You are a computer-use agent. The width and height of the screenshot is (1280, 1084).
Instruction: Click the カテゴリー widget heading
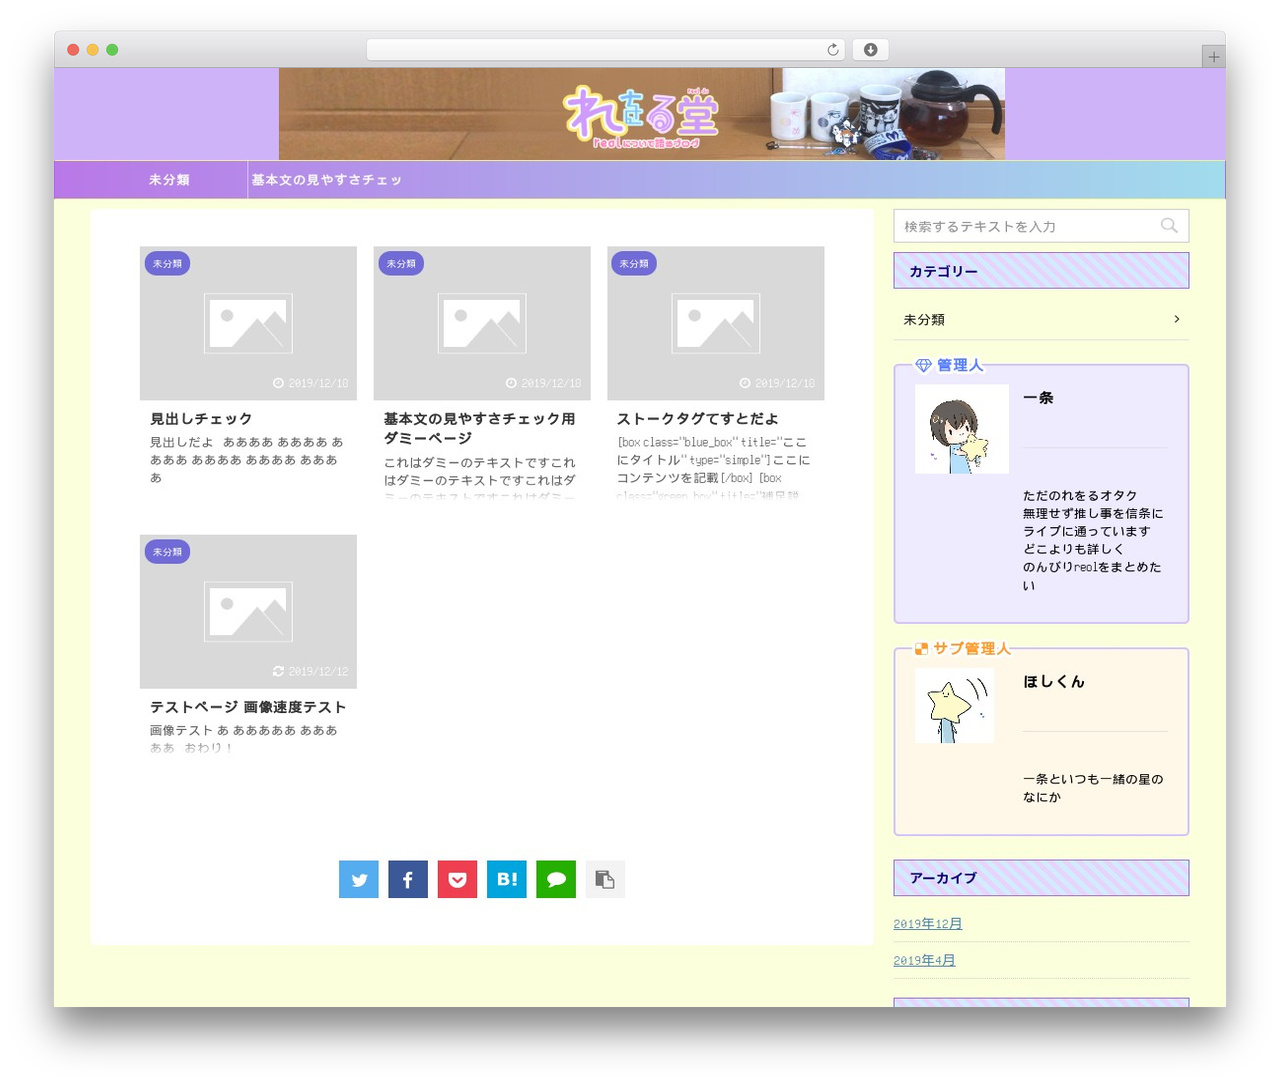pyautogui.click(x=1041, y=271)
